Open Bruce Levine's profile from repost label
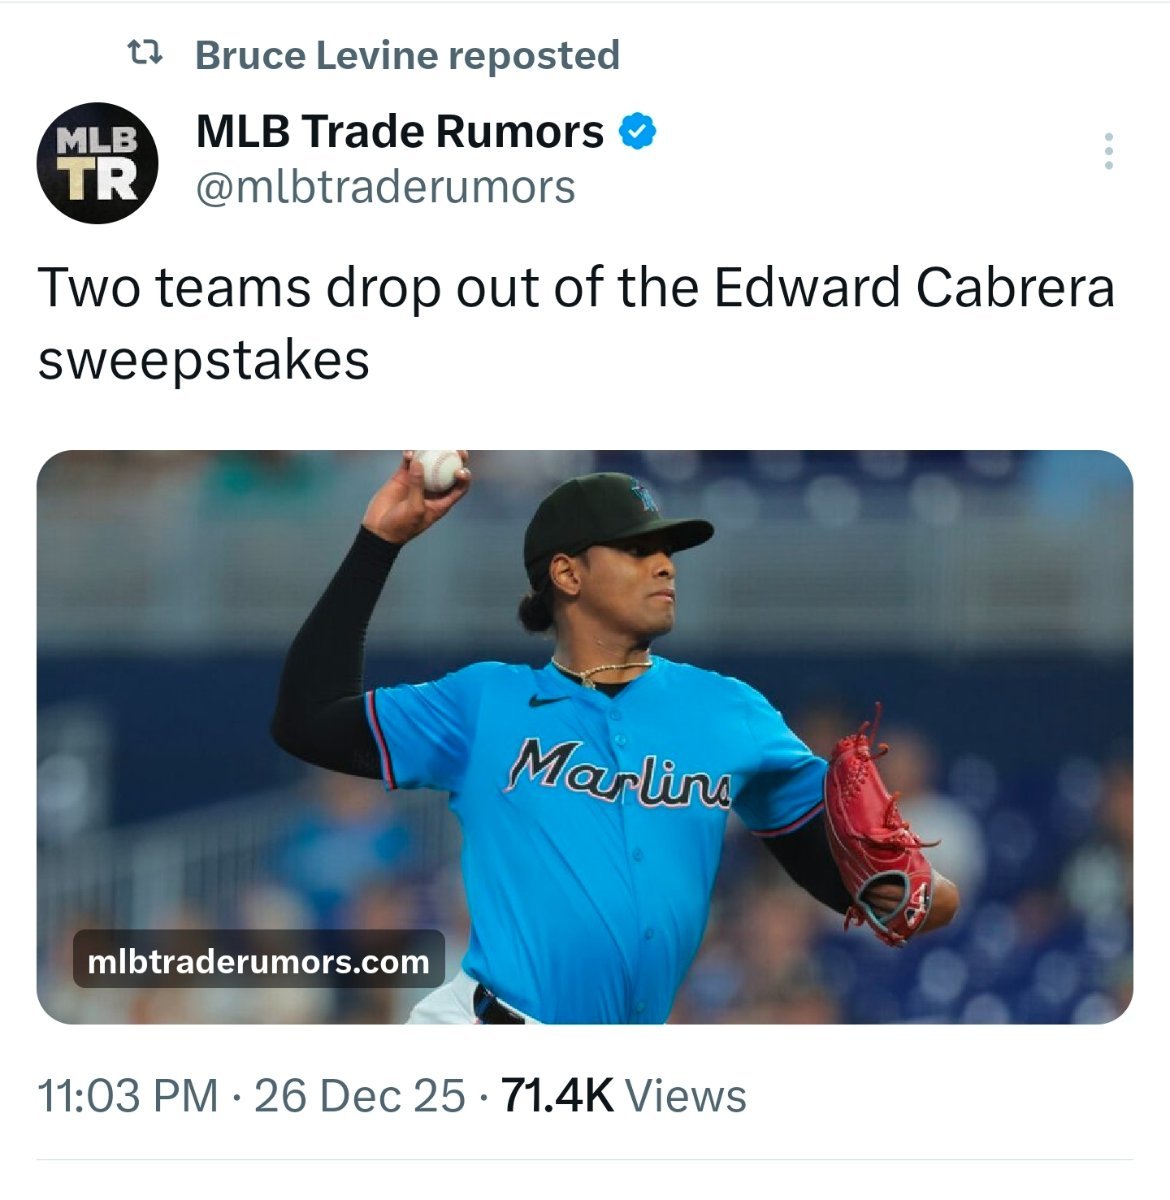The width and height of the screenshot is (1170, 1200). pyautogui.click(x=316, y=55)
